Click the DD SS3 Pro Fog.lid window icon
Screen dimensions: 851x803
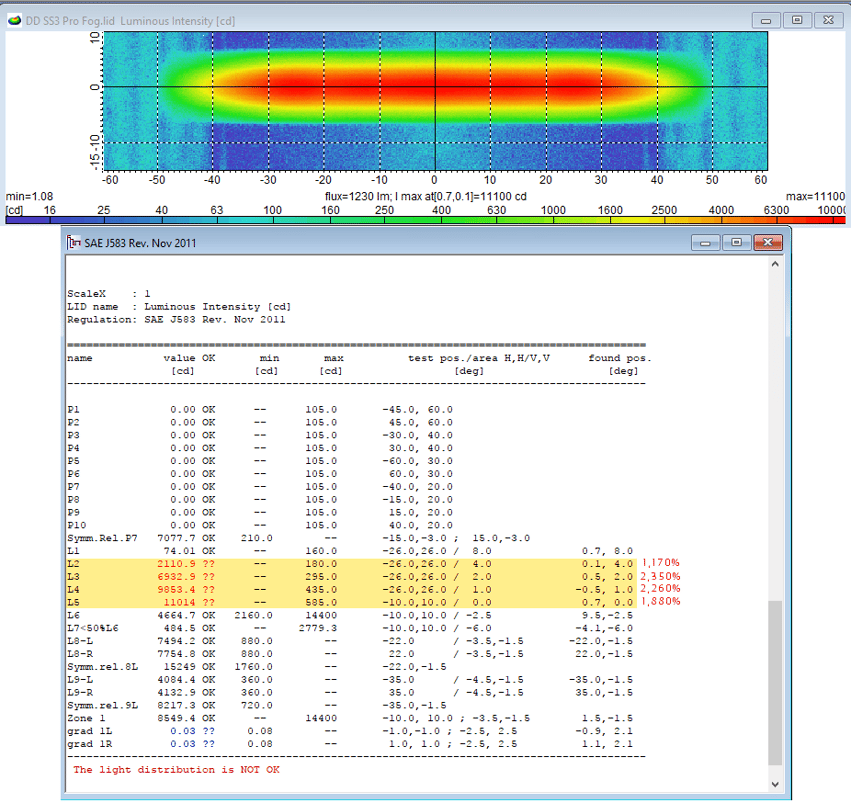click(x=15, y=21)
